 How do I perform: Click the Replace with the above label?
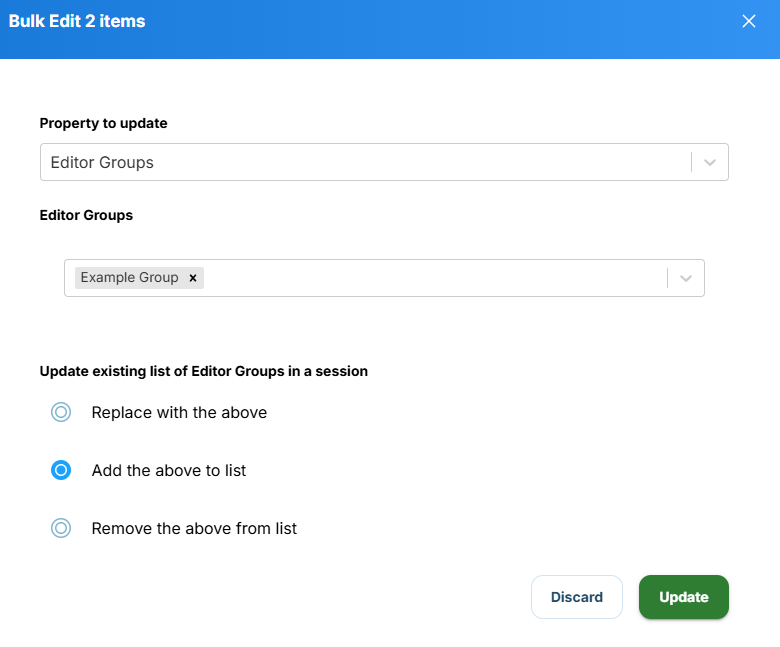coord(179,412)
